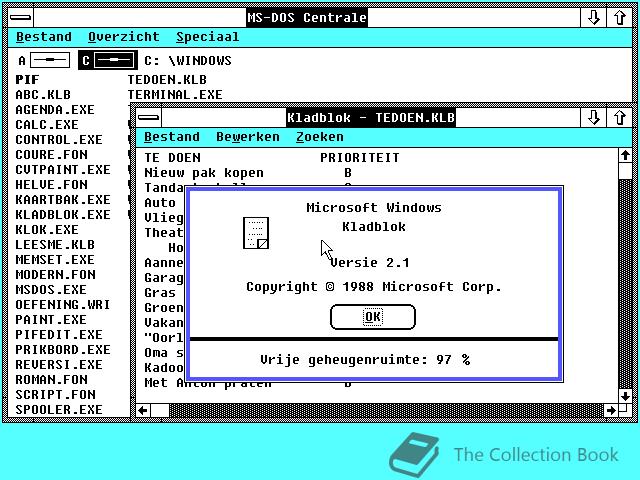
Task: Select KAARTBAK.EXE in file list
Action: pyautogui.click(x=63, y=200)
